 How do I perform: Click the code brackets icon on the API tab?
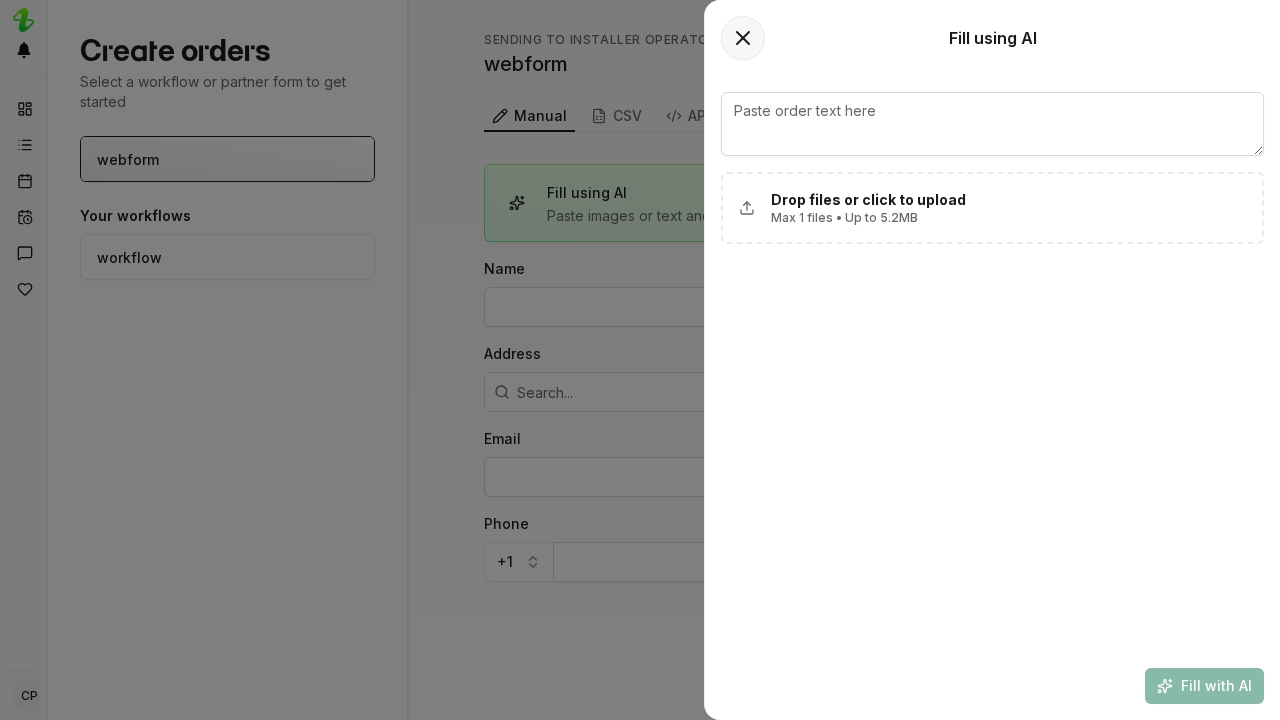point(674,116)
